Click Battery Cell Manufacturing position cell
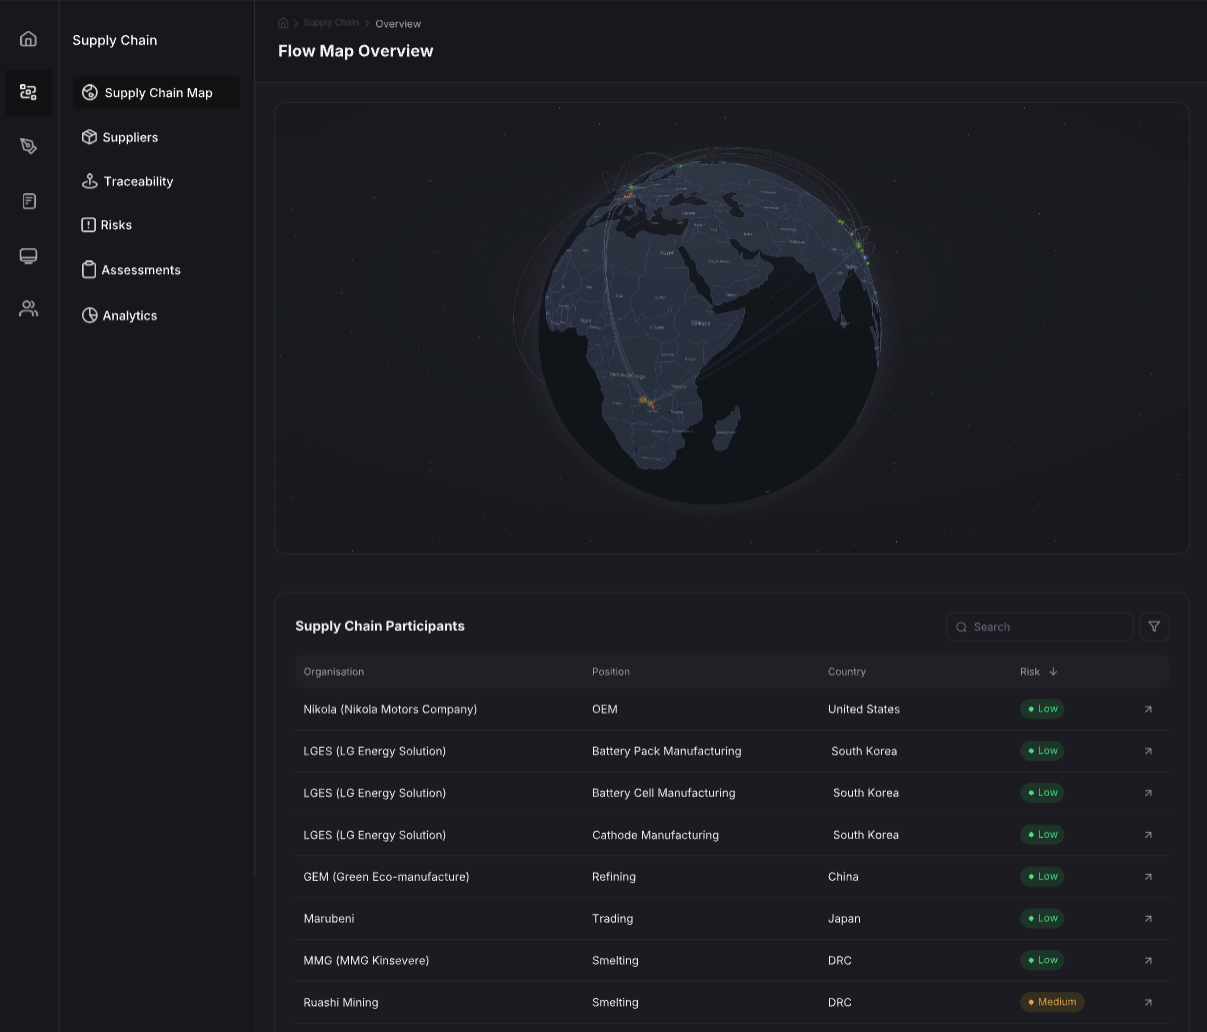The height and width of the screenshot is (1032, 1207). [664, 793]
